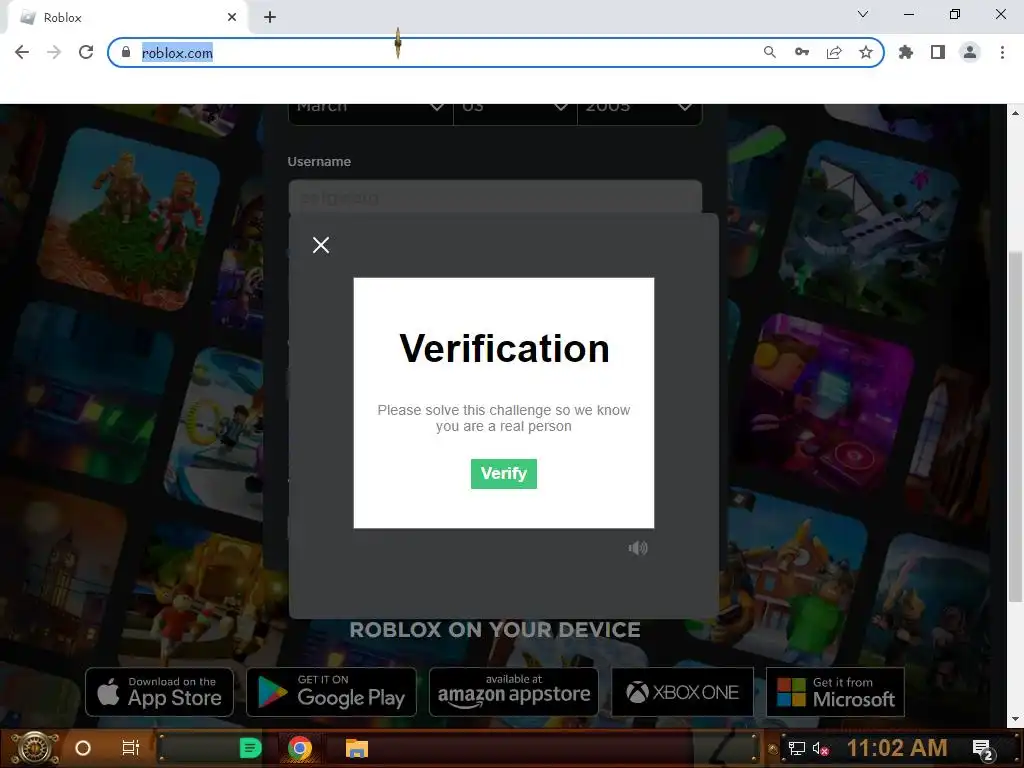This screenshot has height=768, width=1024.
Task: Expand the birthday day dropdown
Action: [515, 112]
